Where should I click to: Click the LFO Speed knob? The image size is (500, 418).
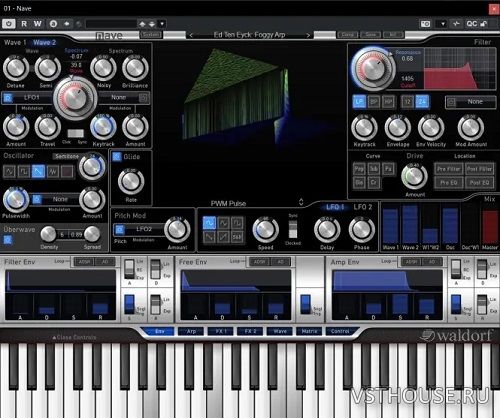point(266,230)
